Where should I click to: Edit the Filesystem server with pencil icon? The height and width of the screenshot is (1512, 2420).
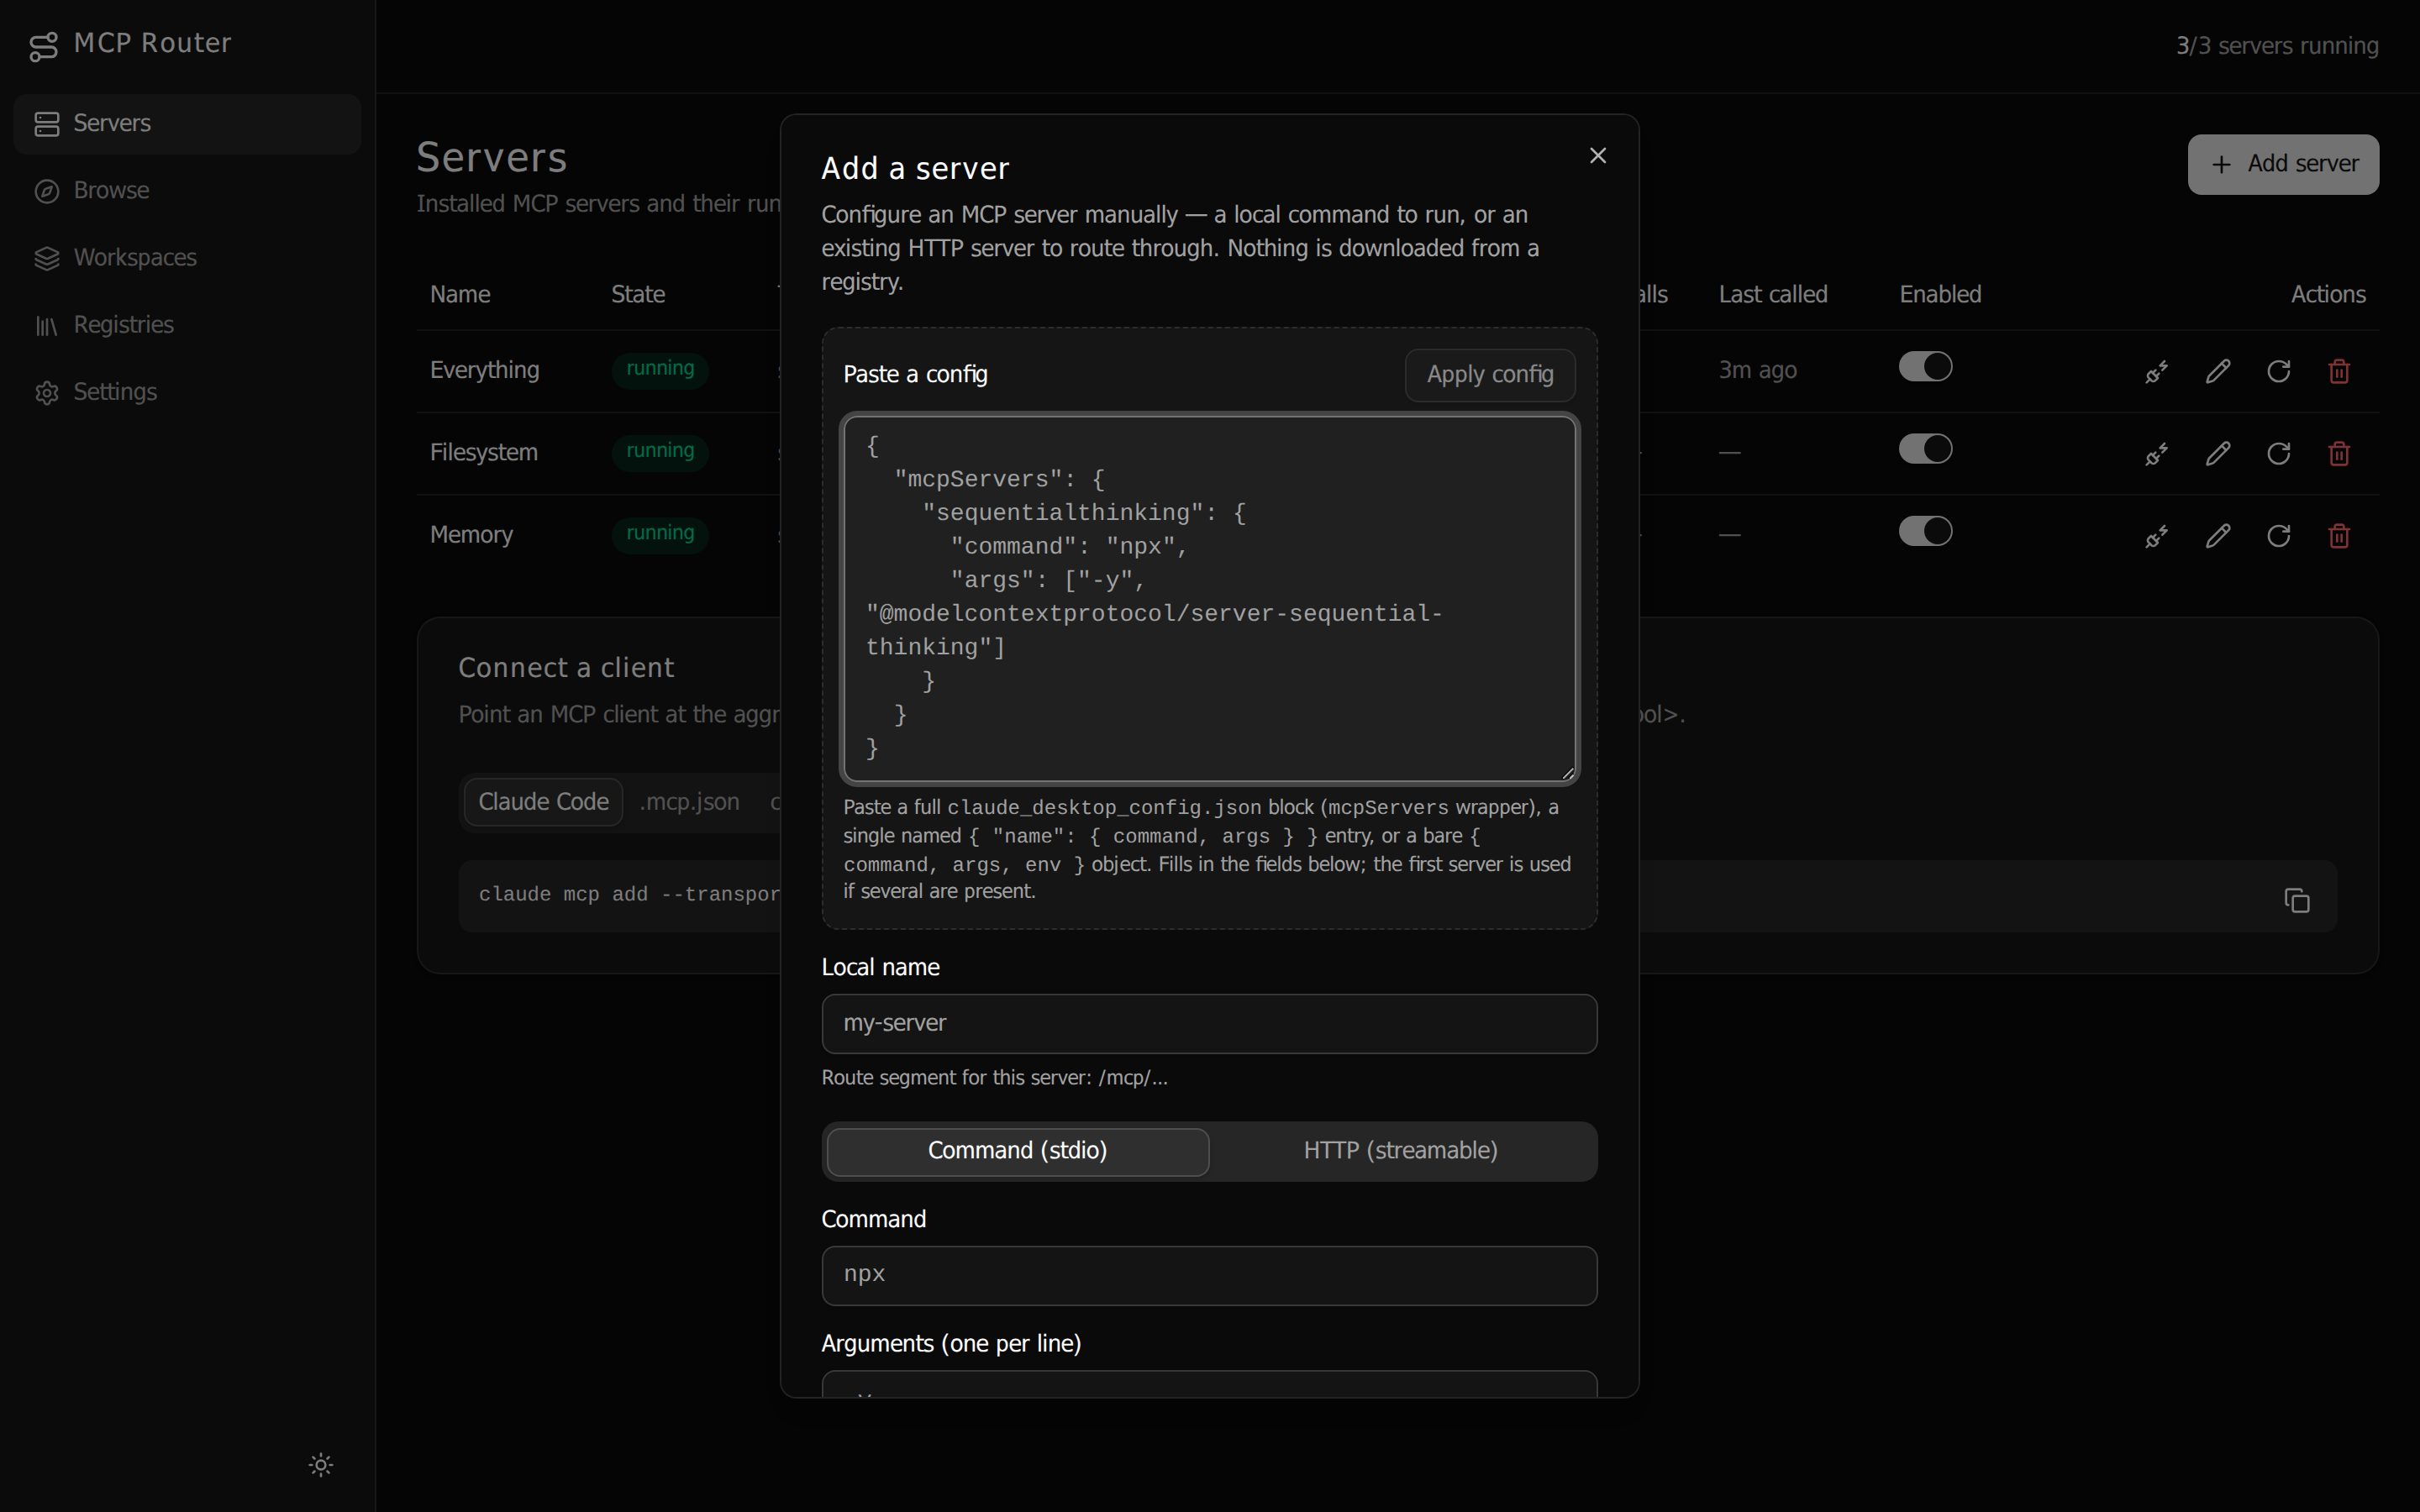click(2218, 454)
